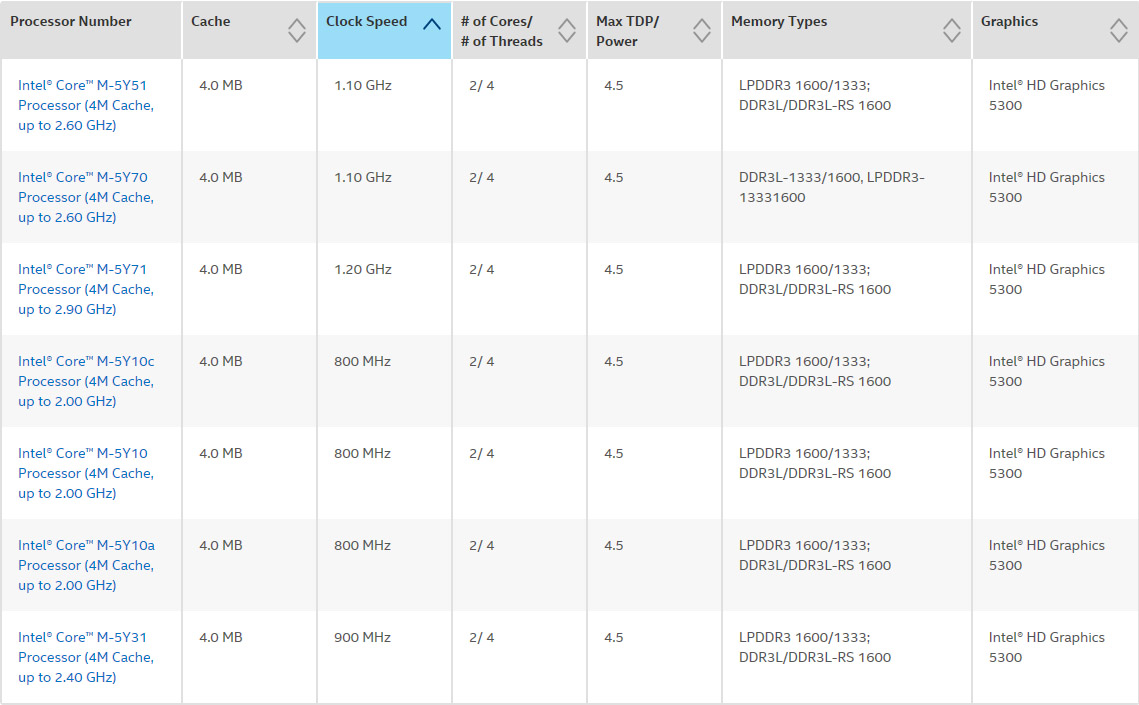This screenshot has width=1139, height=705.
Task: Select Intel HD Graphics 5300 in M-5Y51 row
Action: coord(1046,95)
